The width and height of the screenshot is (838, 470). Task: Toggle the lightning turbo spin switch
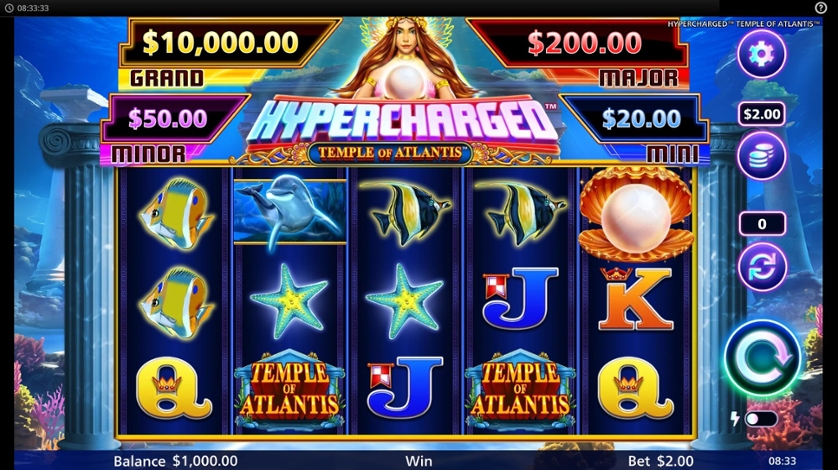761,419
